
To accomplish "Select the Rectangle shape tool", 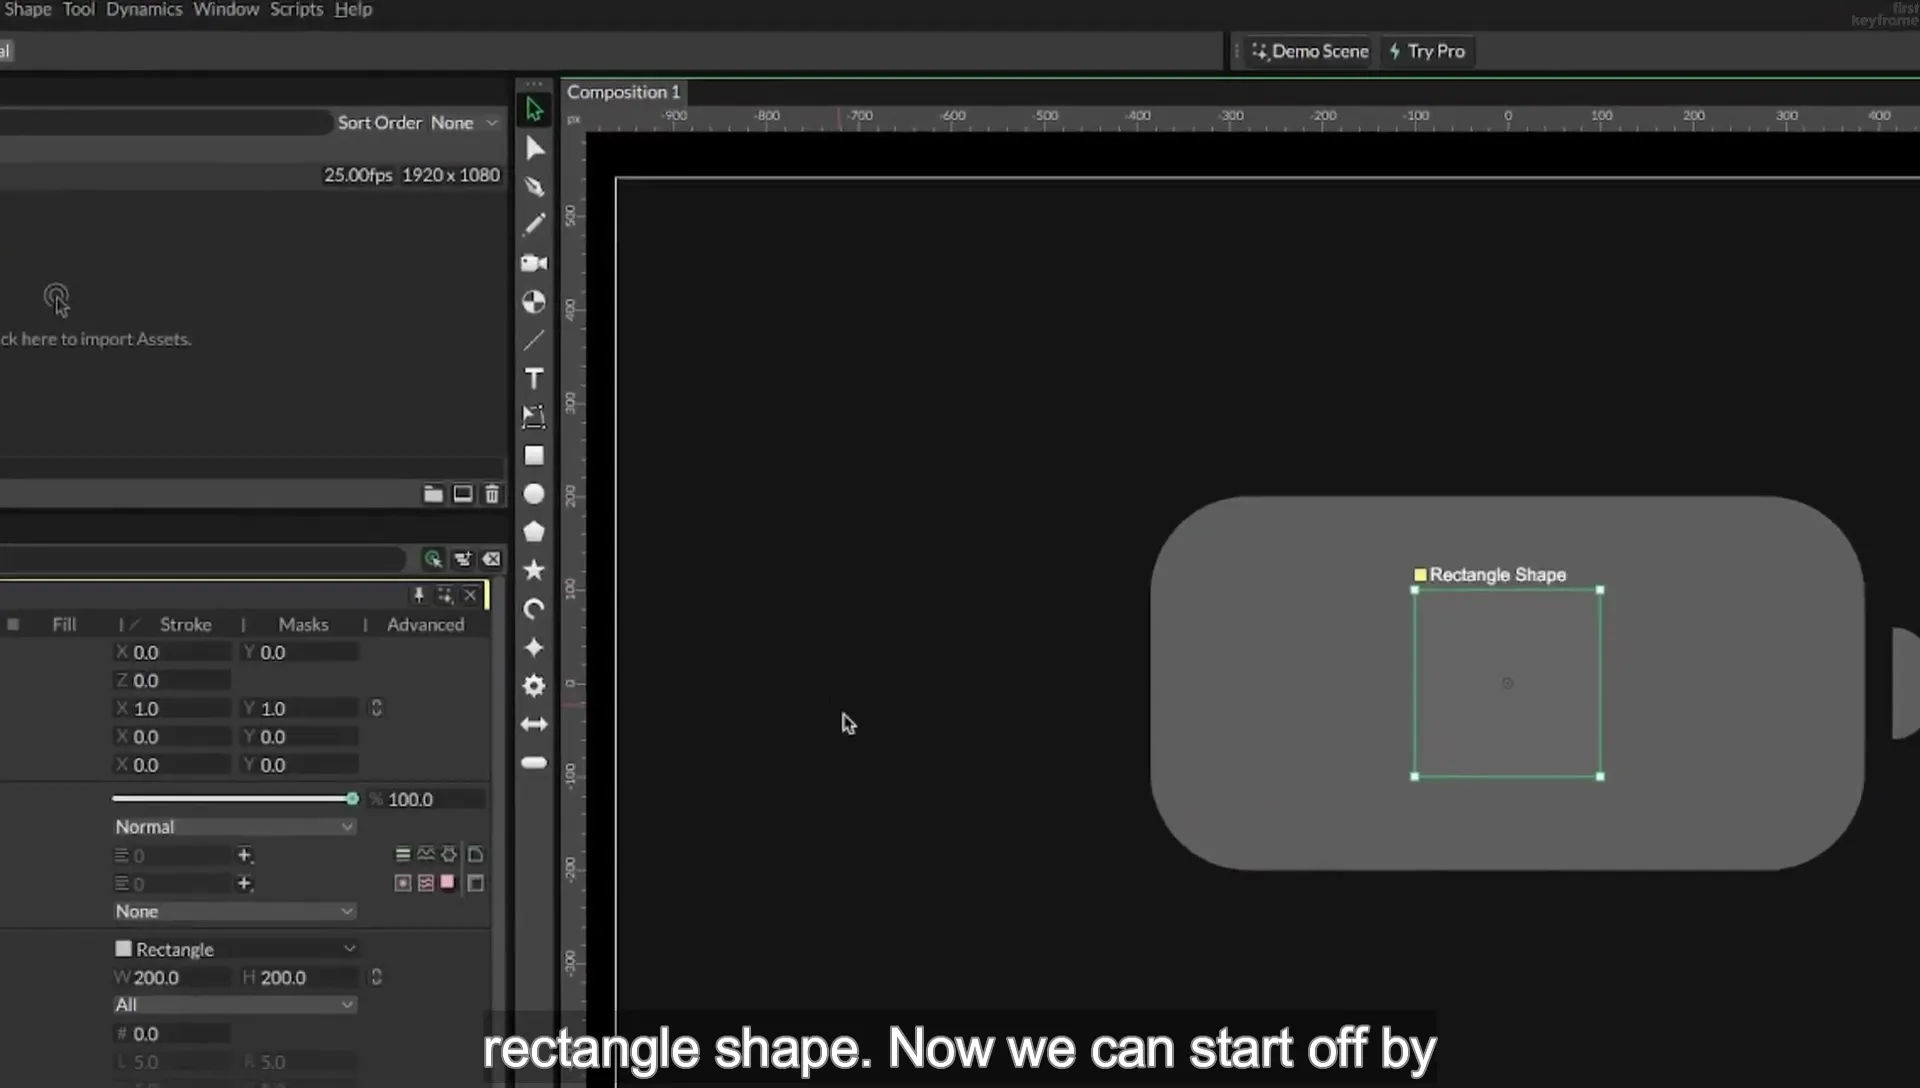I will (x=534, y=455).
